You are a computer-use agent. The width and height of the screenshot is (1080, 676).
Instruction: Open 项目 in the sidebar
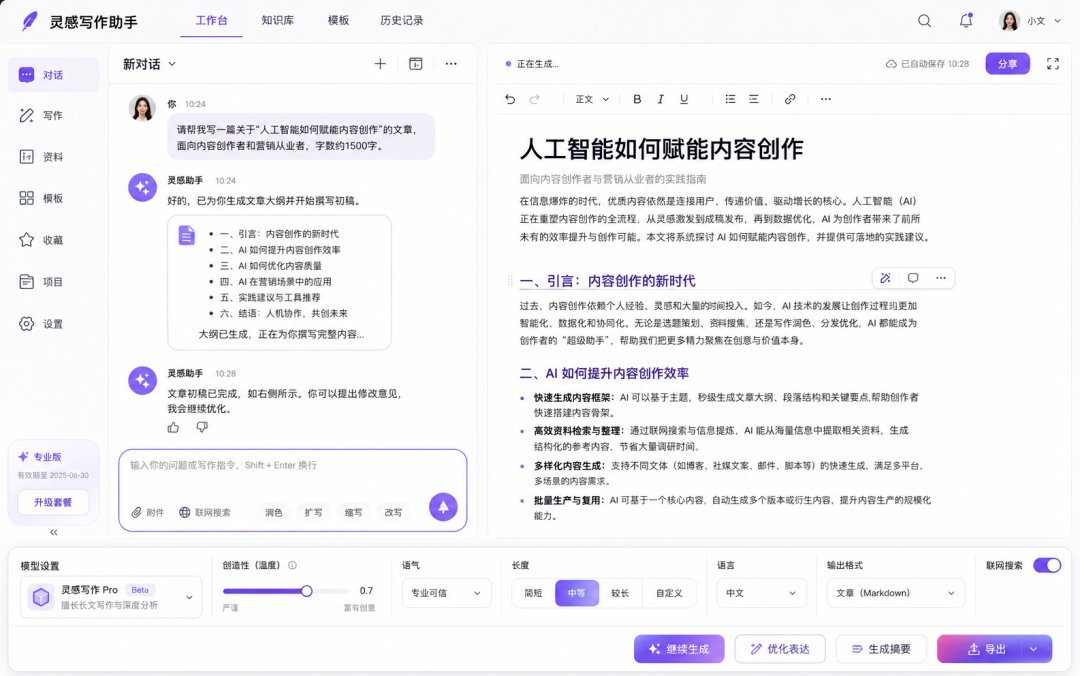coord(53,282)
